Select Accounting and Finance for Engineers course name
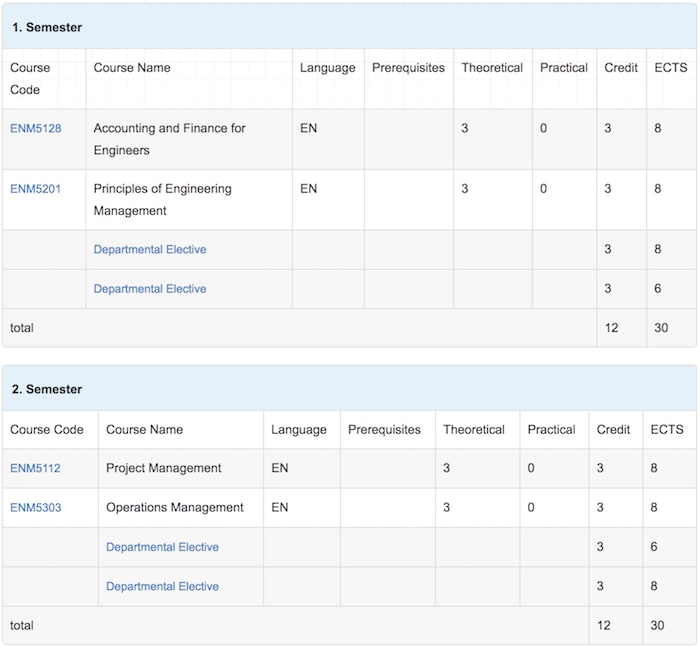 tap(169, 139)
